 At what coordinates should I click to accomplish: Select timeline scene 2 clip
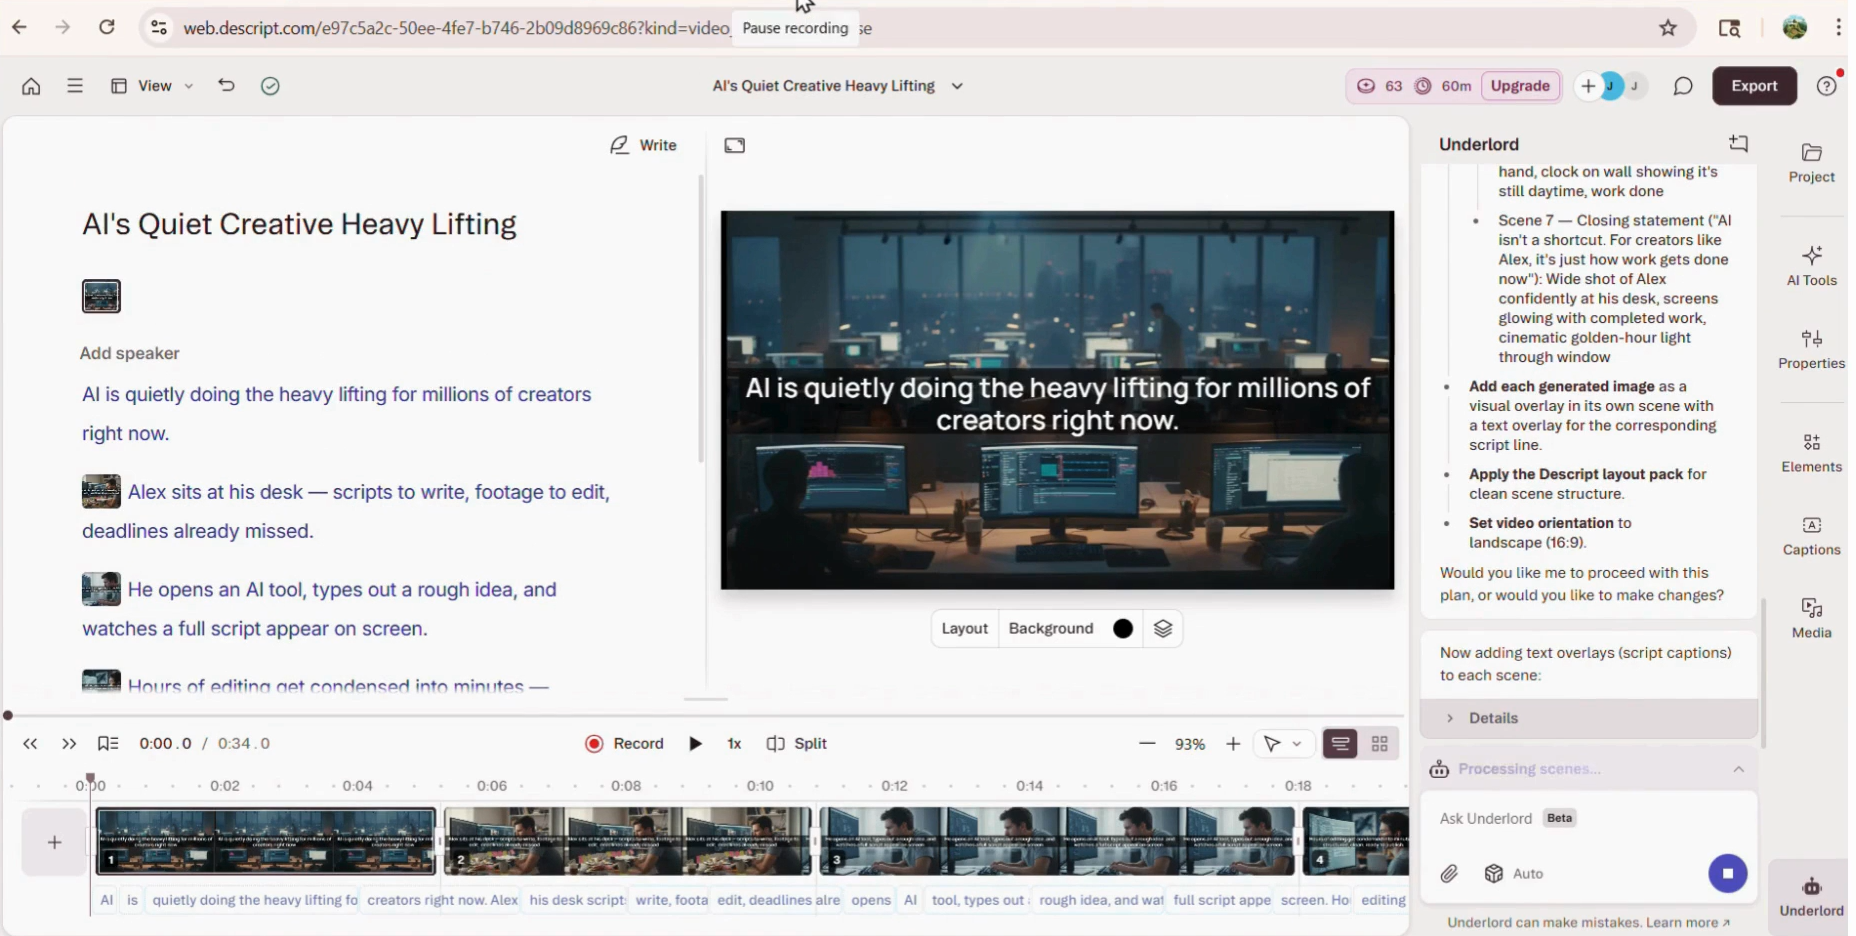pyautogui.click(x=628, y=842)
